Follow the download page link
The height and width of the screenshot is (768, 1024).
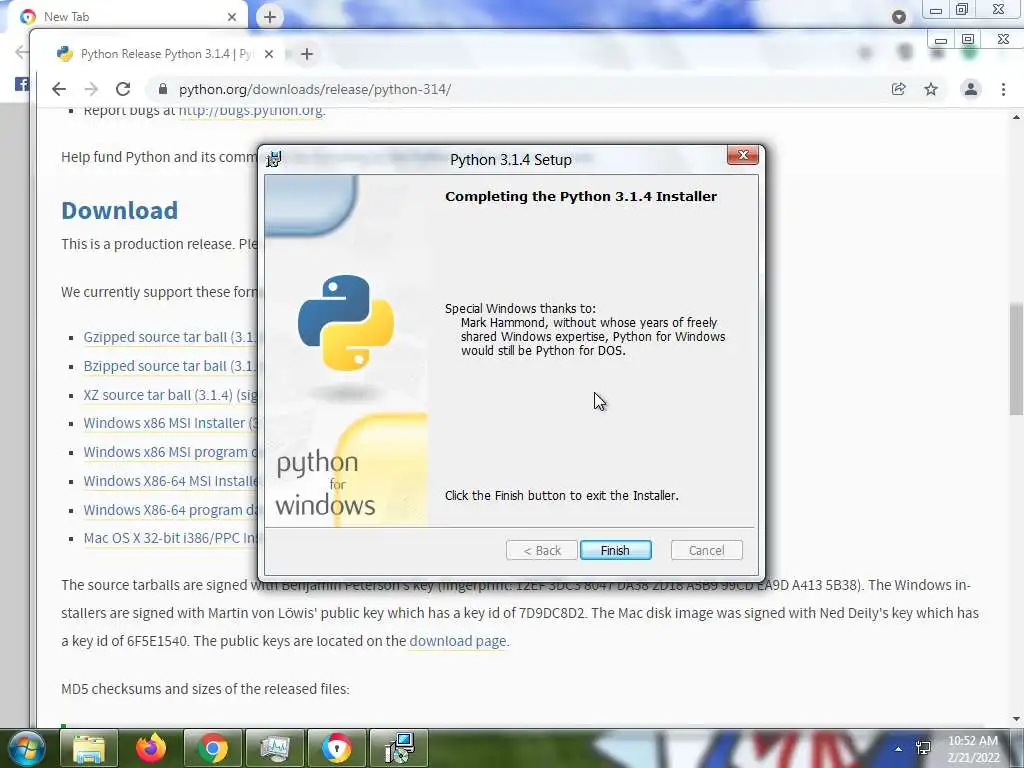pos(458,641)
